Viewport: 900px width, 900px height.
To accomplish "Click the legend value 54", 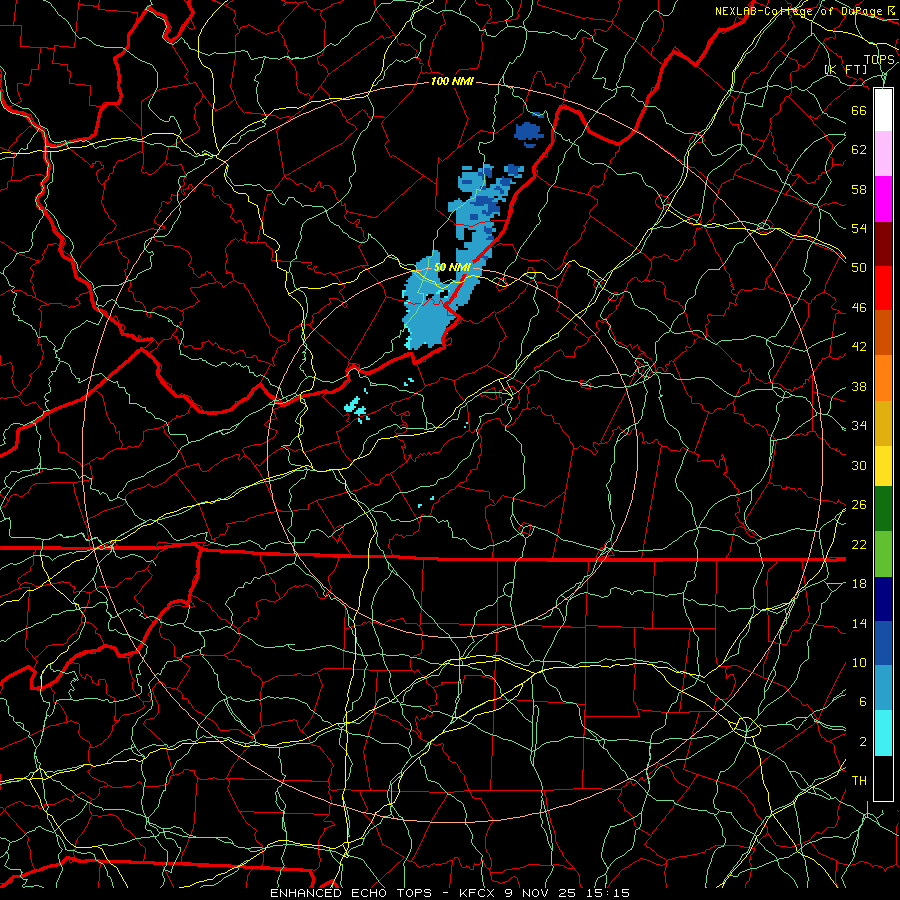I will (859, 228).
